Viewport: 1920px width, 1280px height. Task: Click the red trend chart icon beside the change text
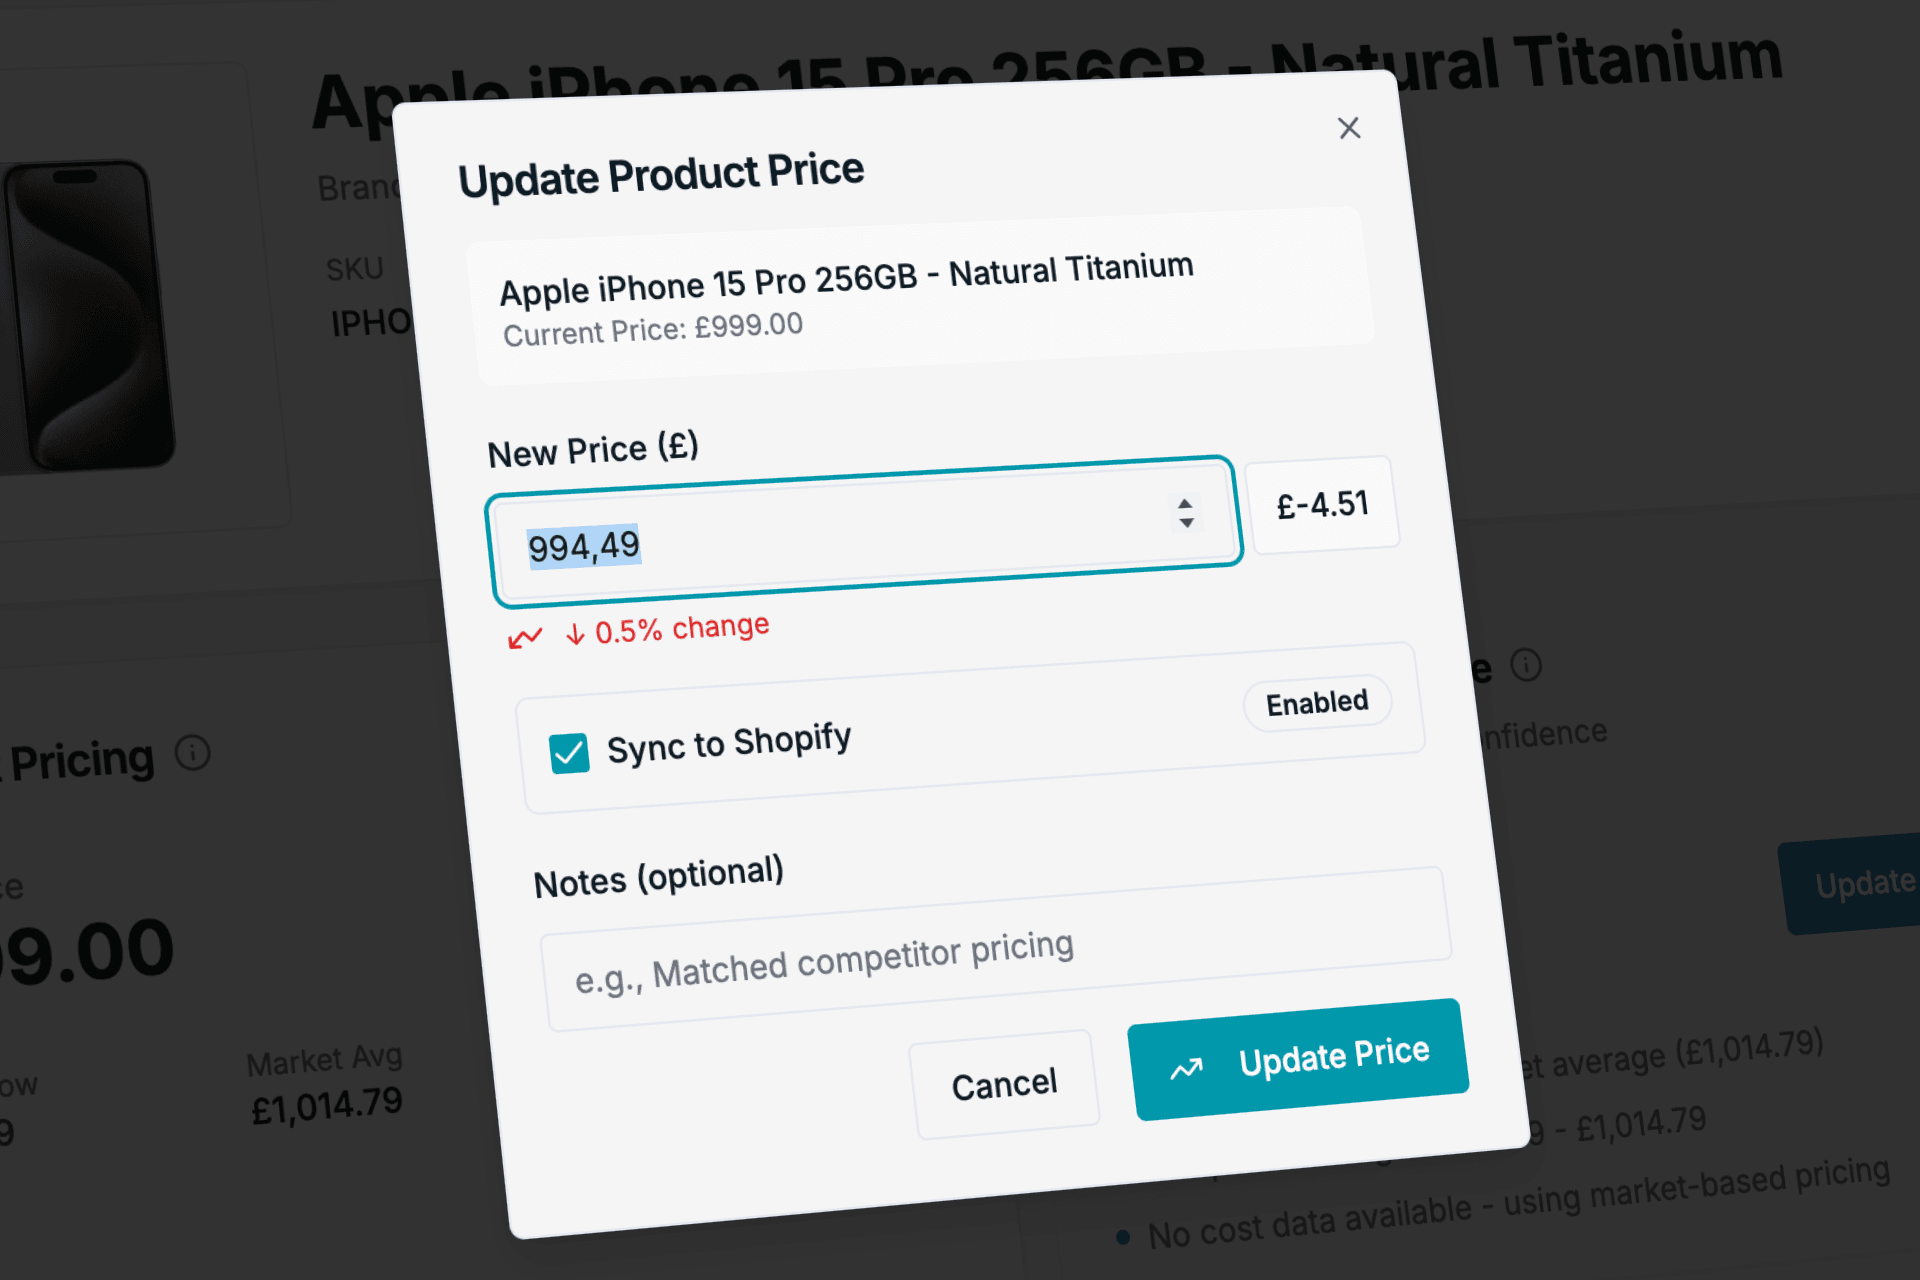click(x=524, y=636)
